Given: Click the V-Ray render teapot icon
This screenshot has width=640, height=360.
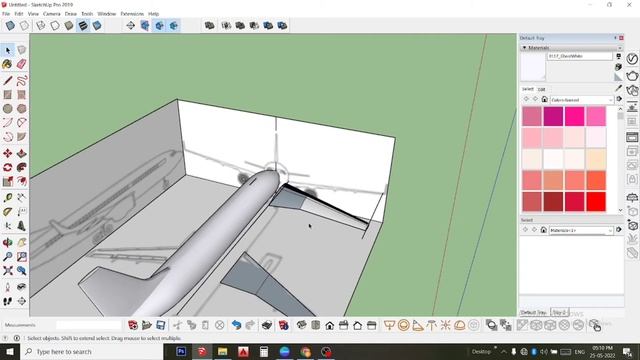Looking at the screenshot, I should pyautogui.click(x=632, y=76).
